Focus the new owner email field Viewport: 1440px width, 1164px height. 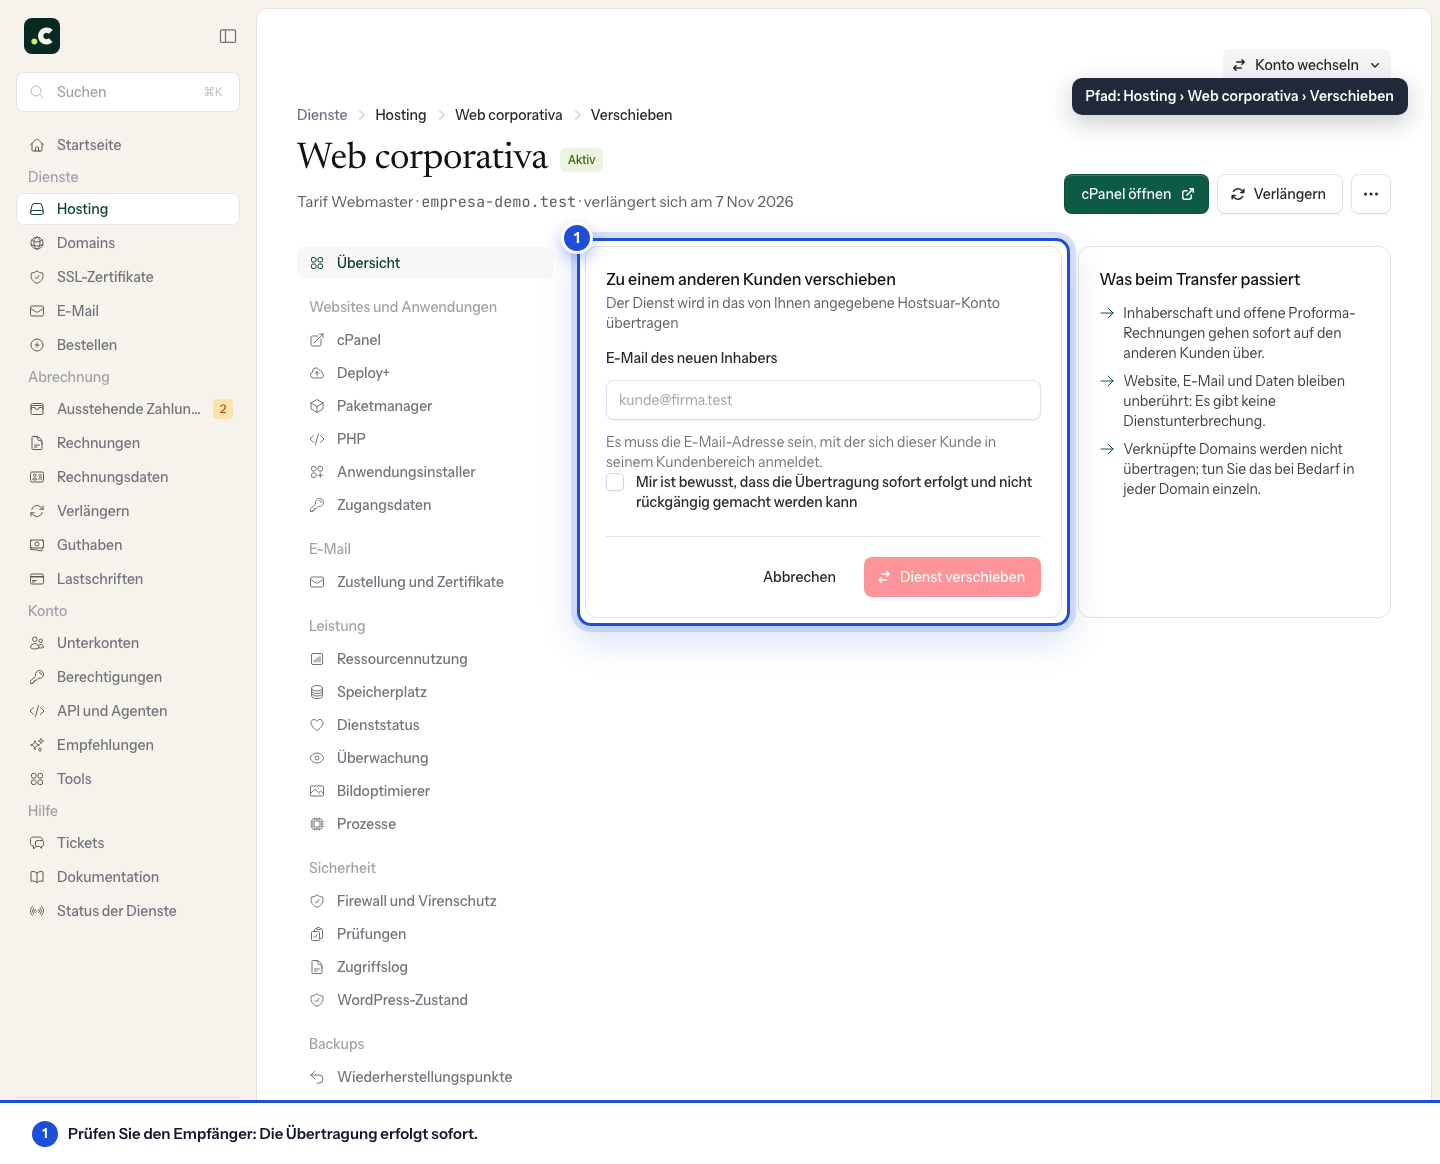pyautogui.click(x=823, y=400)
